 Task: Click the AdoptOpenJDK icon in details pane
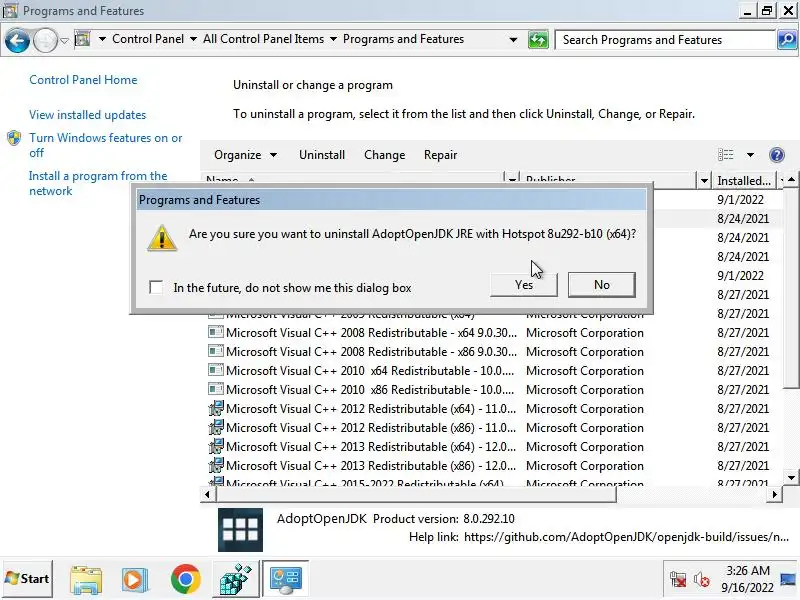click(240, 530)
